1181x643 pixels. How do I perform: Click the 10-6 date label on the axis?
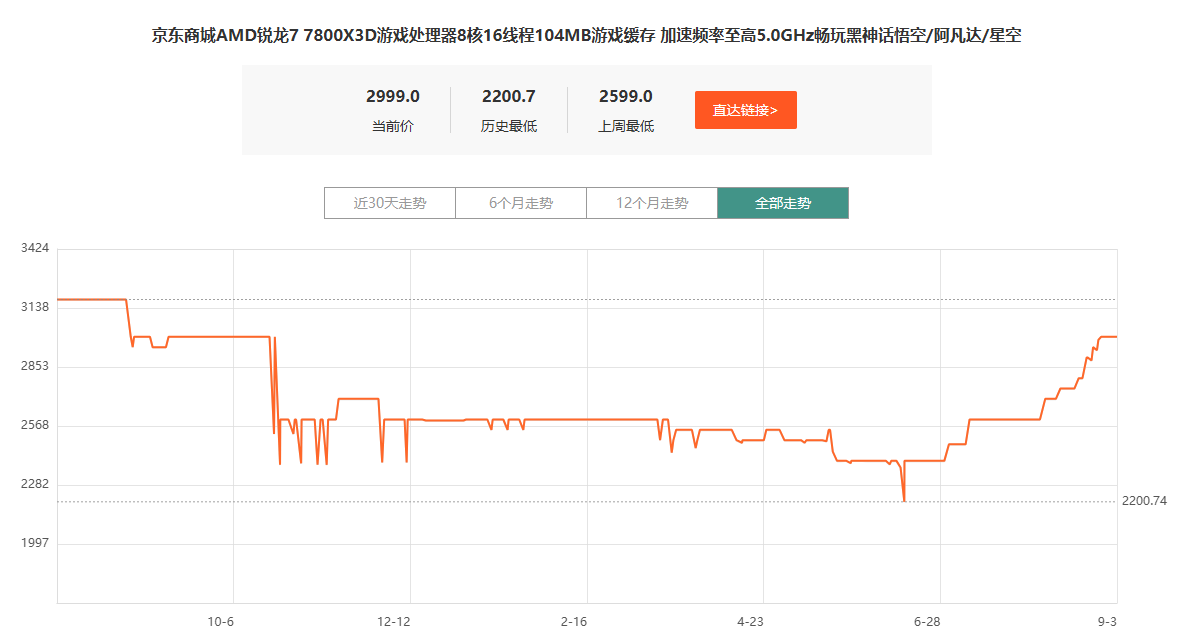[x=220, y=621]
